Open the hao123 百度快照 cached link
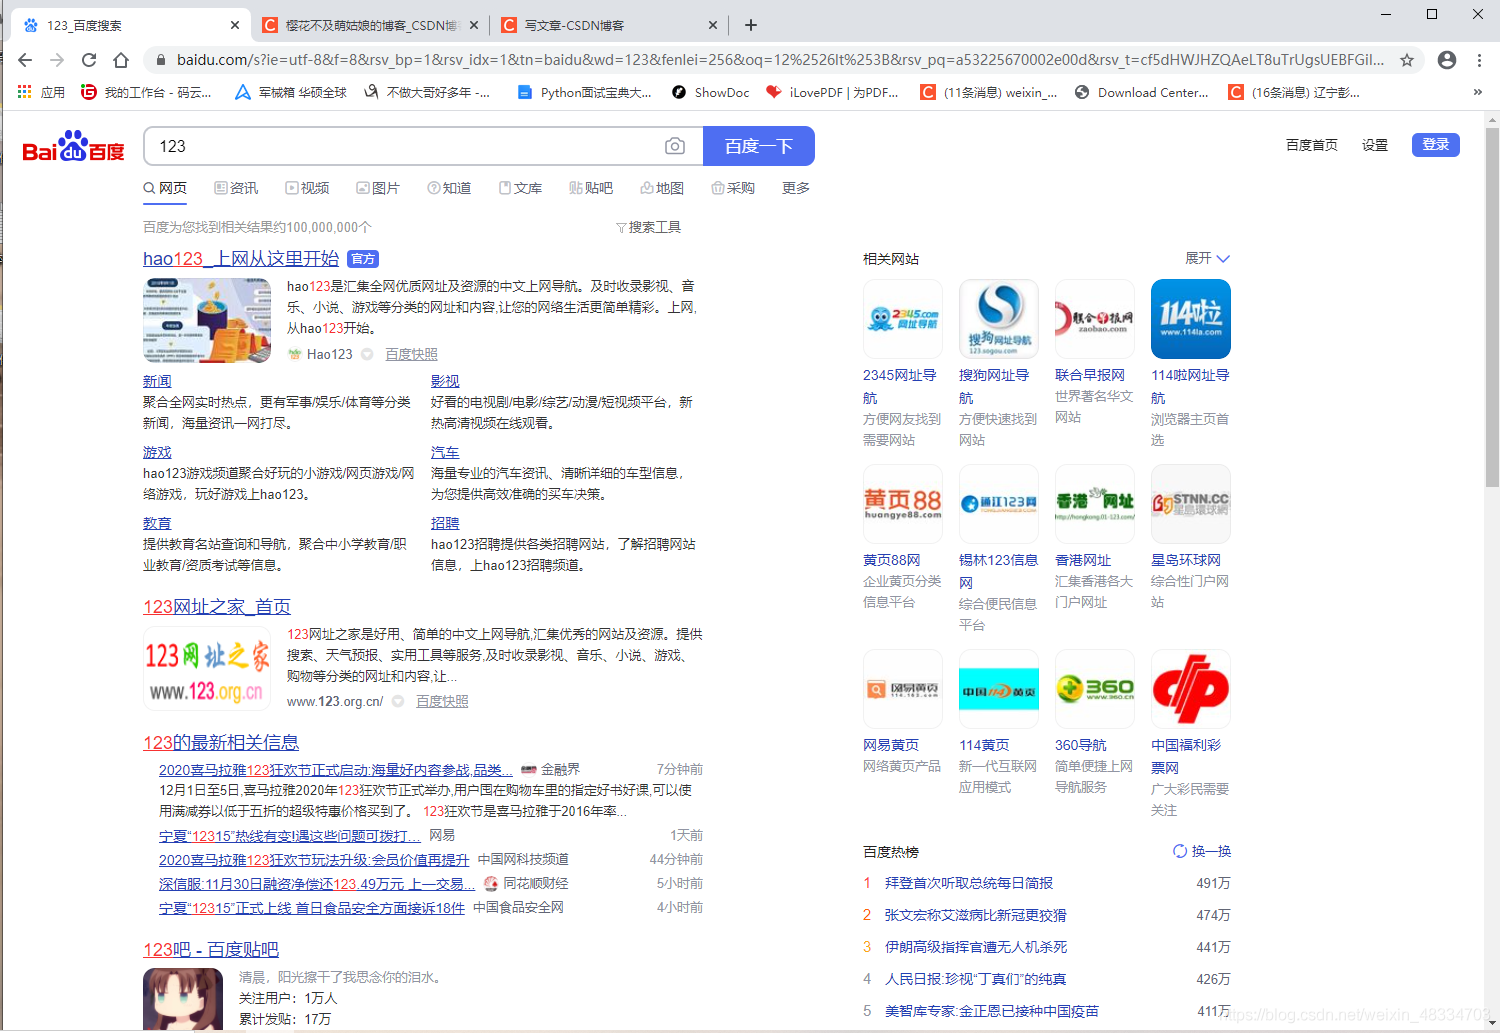The width and height of the screenshot is (1500, 1033). coord(411,354)
